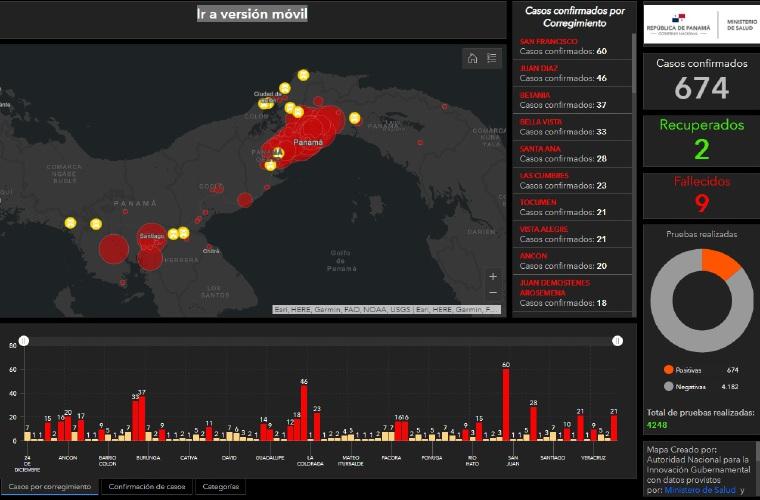The width and height of the screenshot is (760, 500).
Task: Click the orange segment of the donut chart
Action: [718, 262]
